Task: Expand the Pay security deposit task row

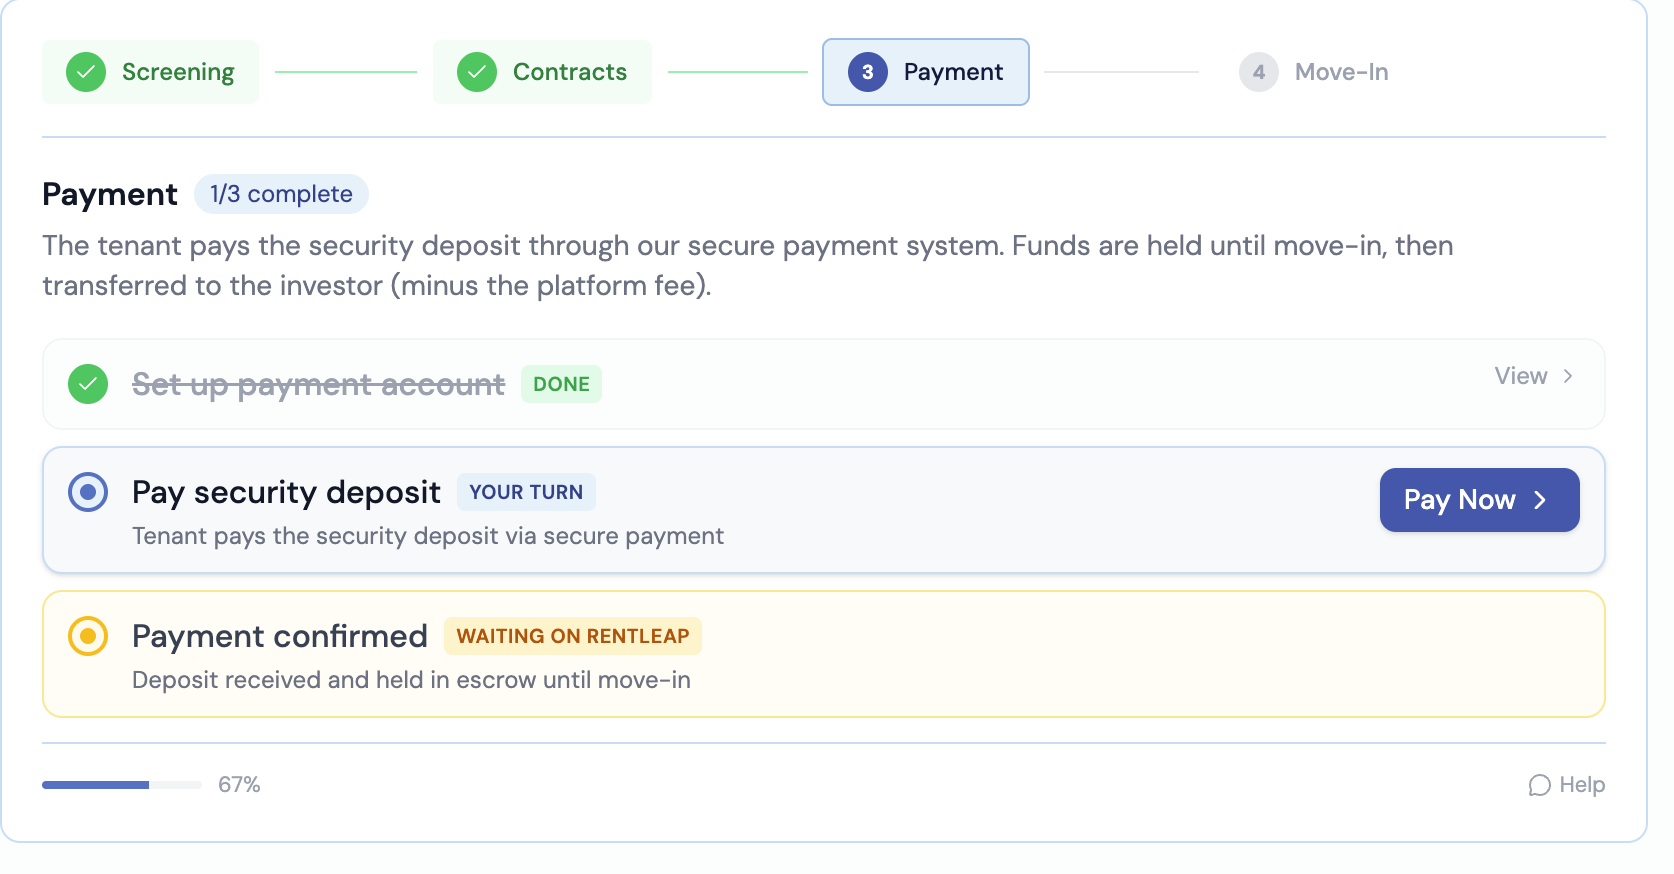Action: click(x=900, y=512)
